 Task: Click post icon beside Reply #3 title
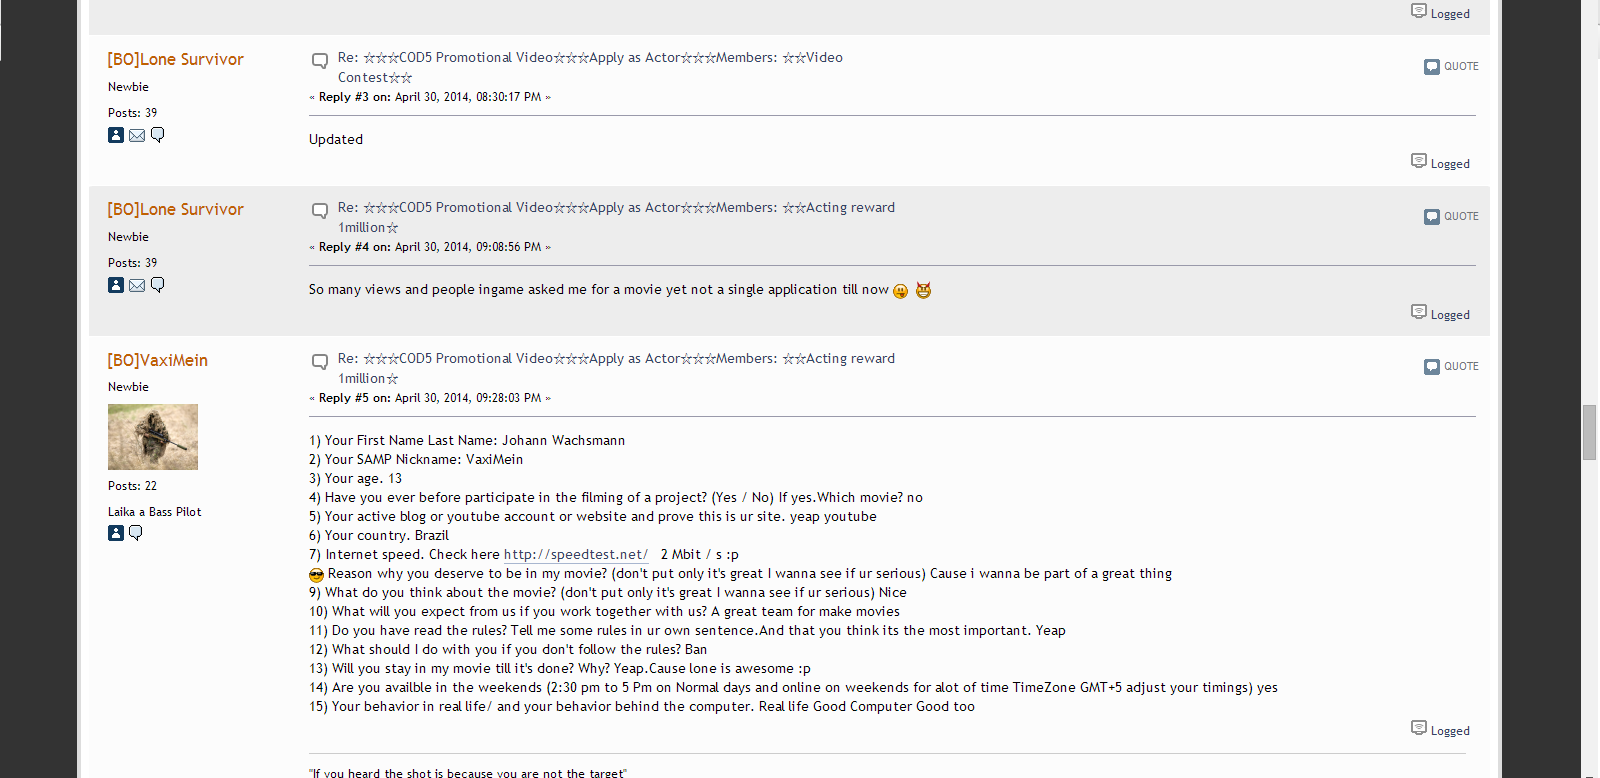coord(320,61)
